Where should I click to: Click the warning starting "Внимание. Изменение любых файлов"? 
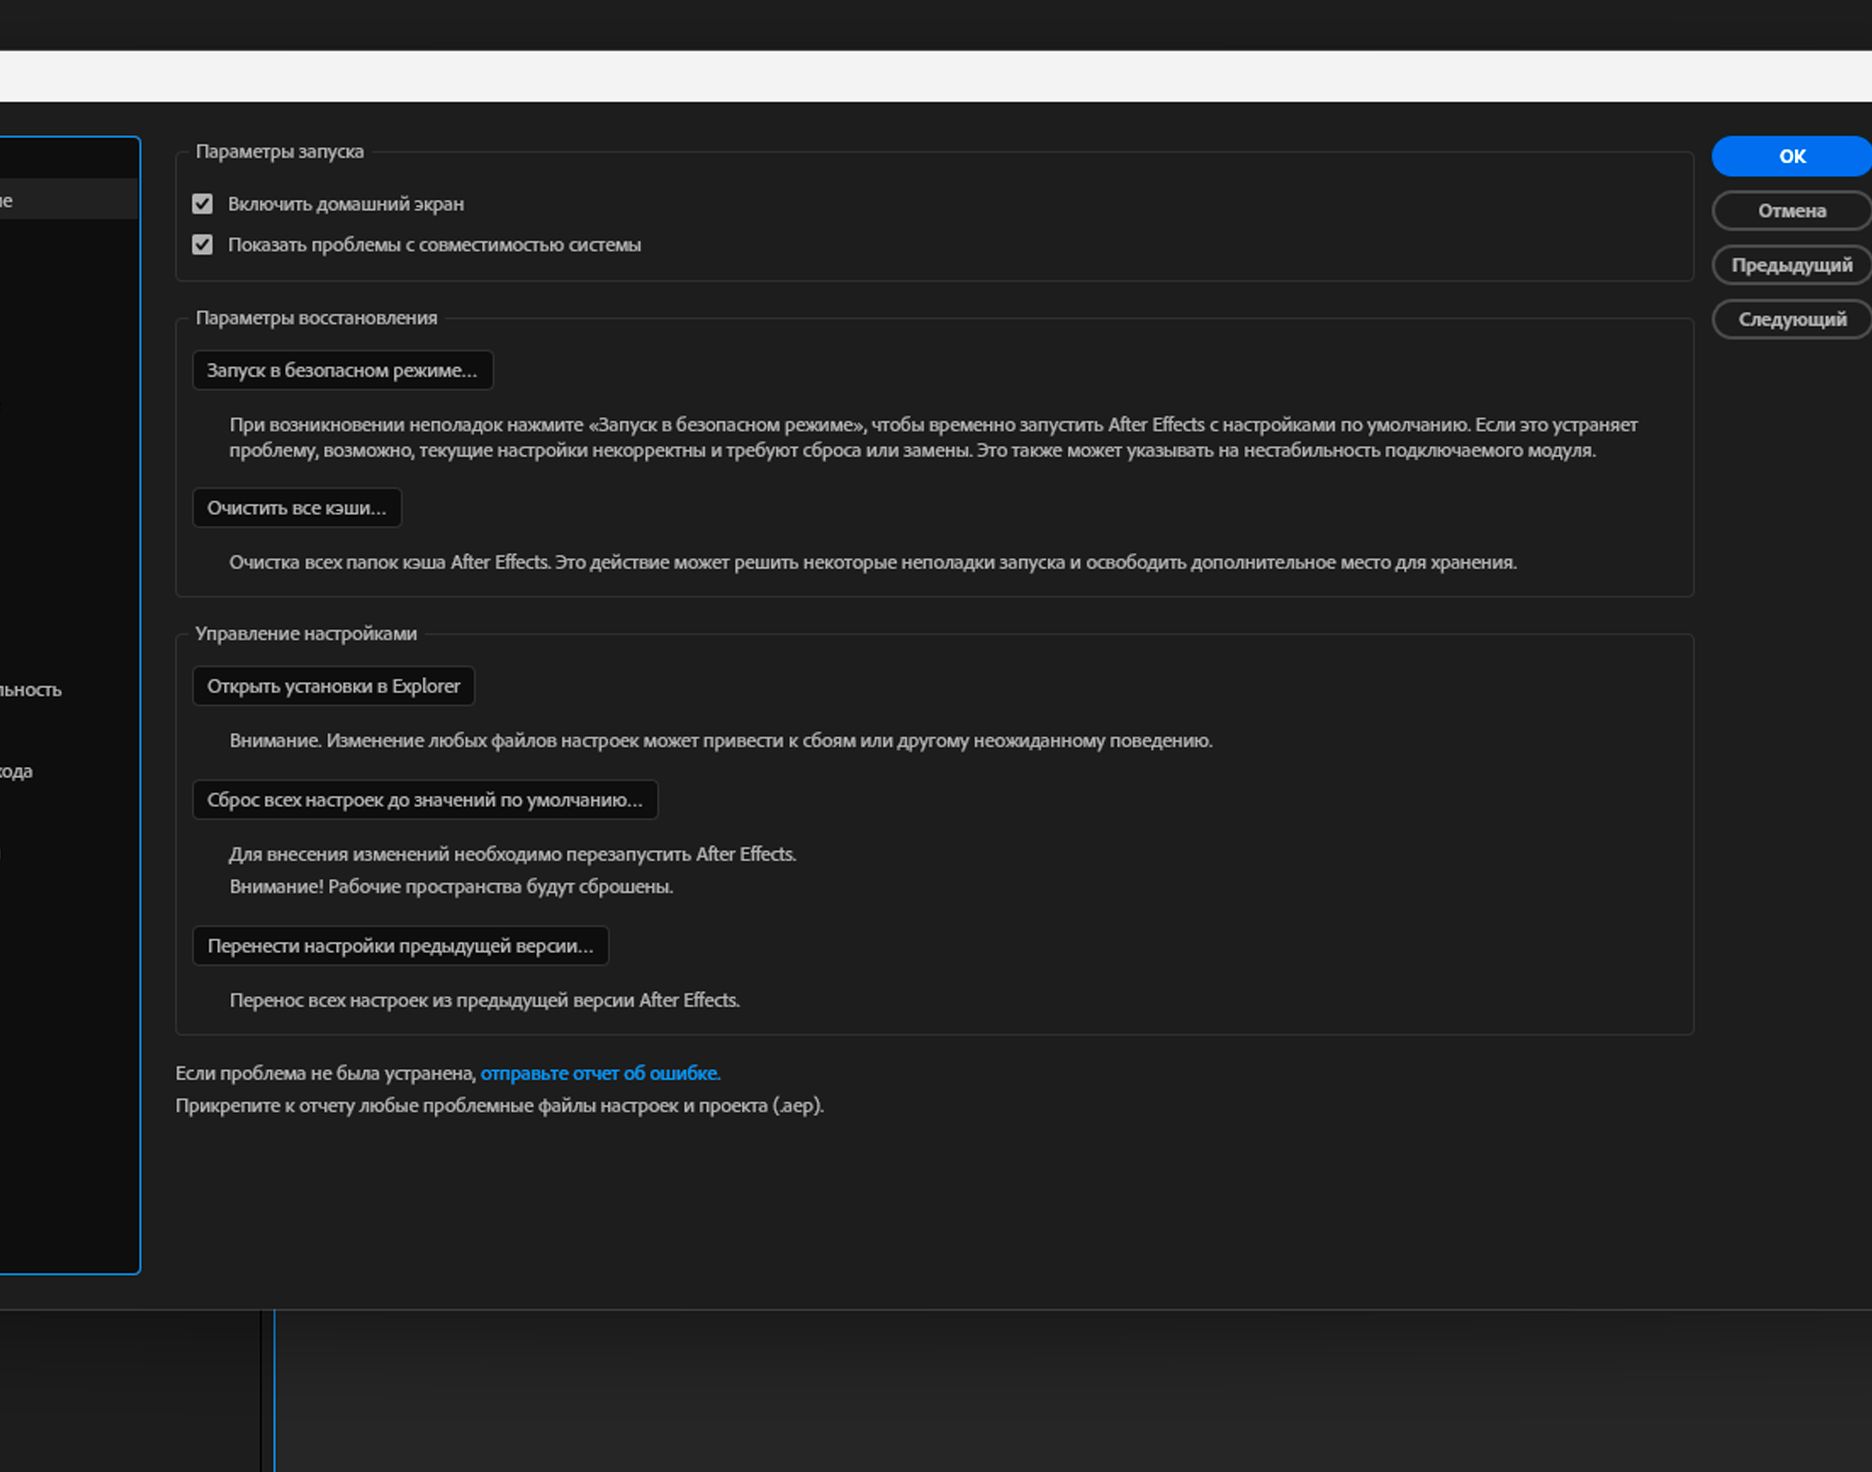pos(721,741)
